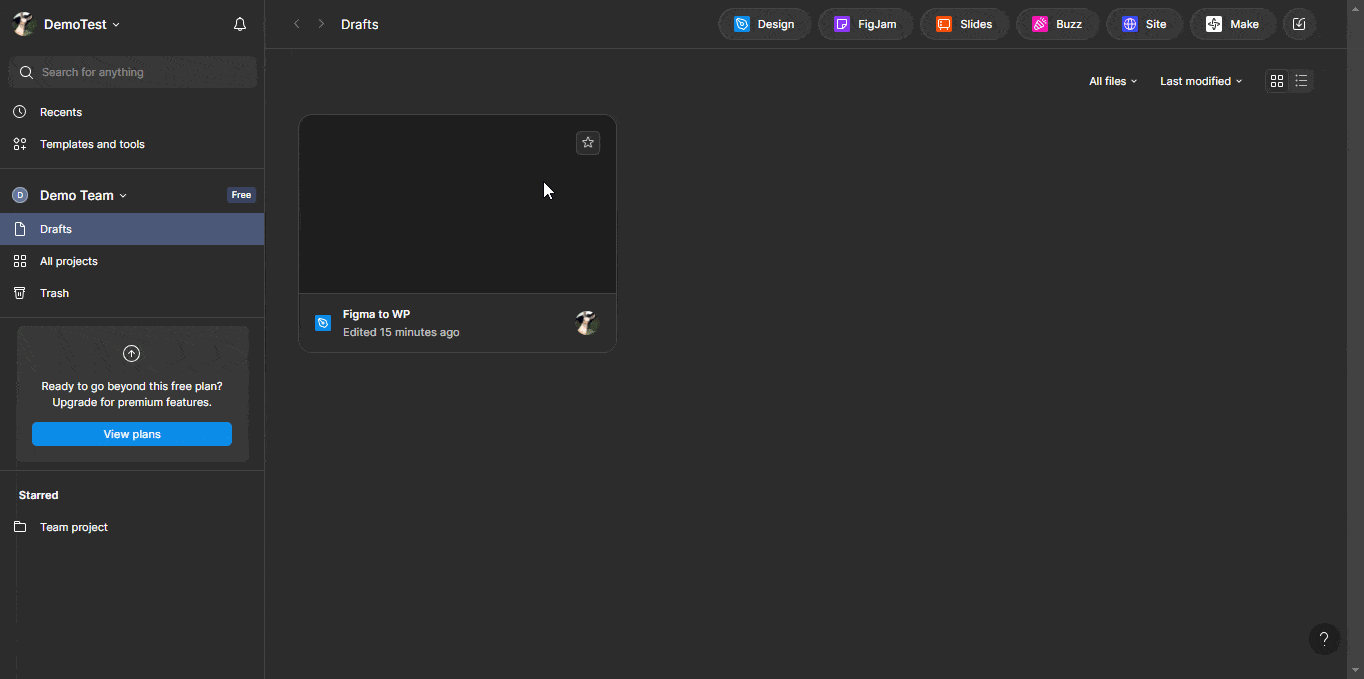Open the help question mark button

coord(1324,640)
